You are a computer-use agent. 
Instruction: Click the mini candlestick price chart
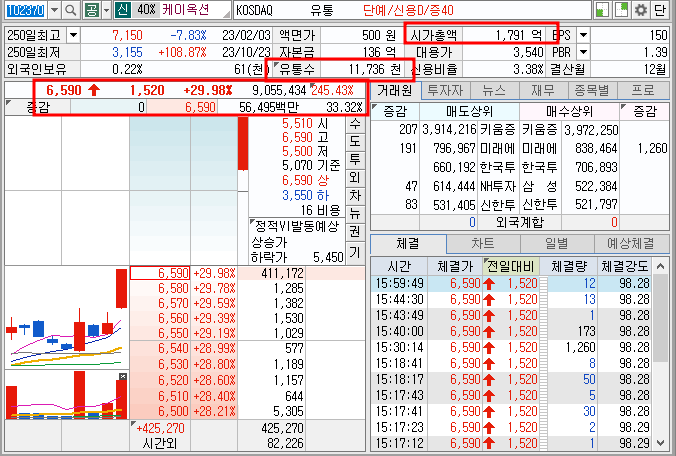(67, 317)
